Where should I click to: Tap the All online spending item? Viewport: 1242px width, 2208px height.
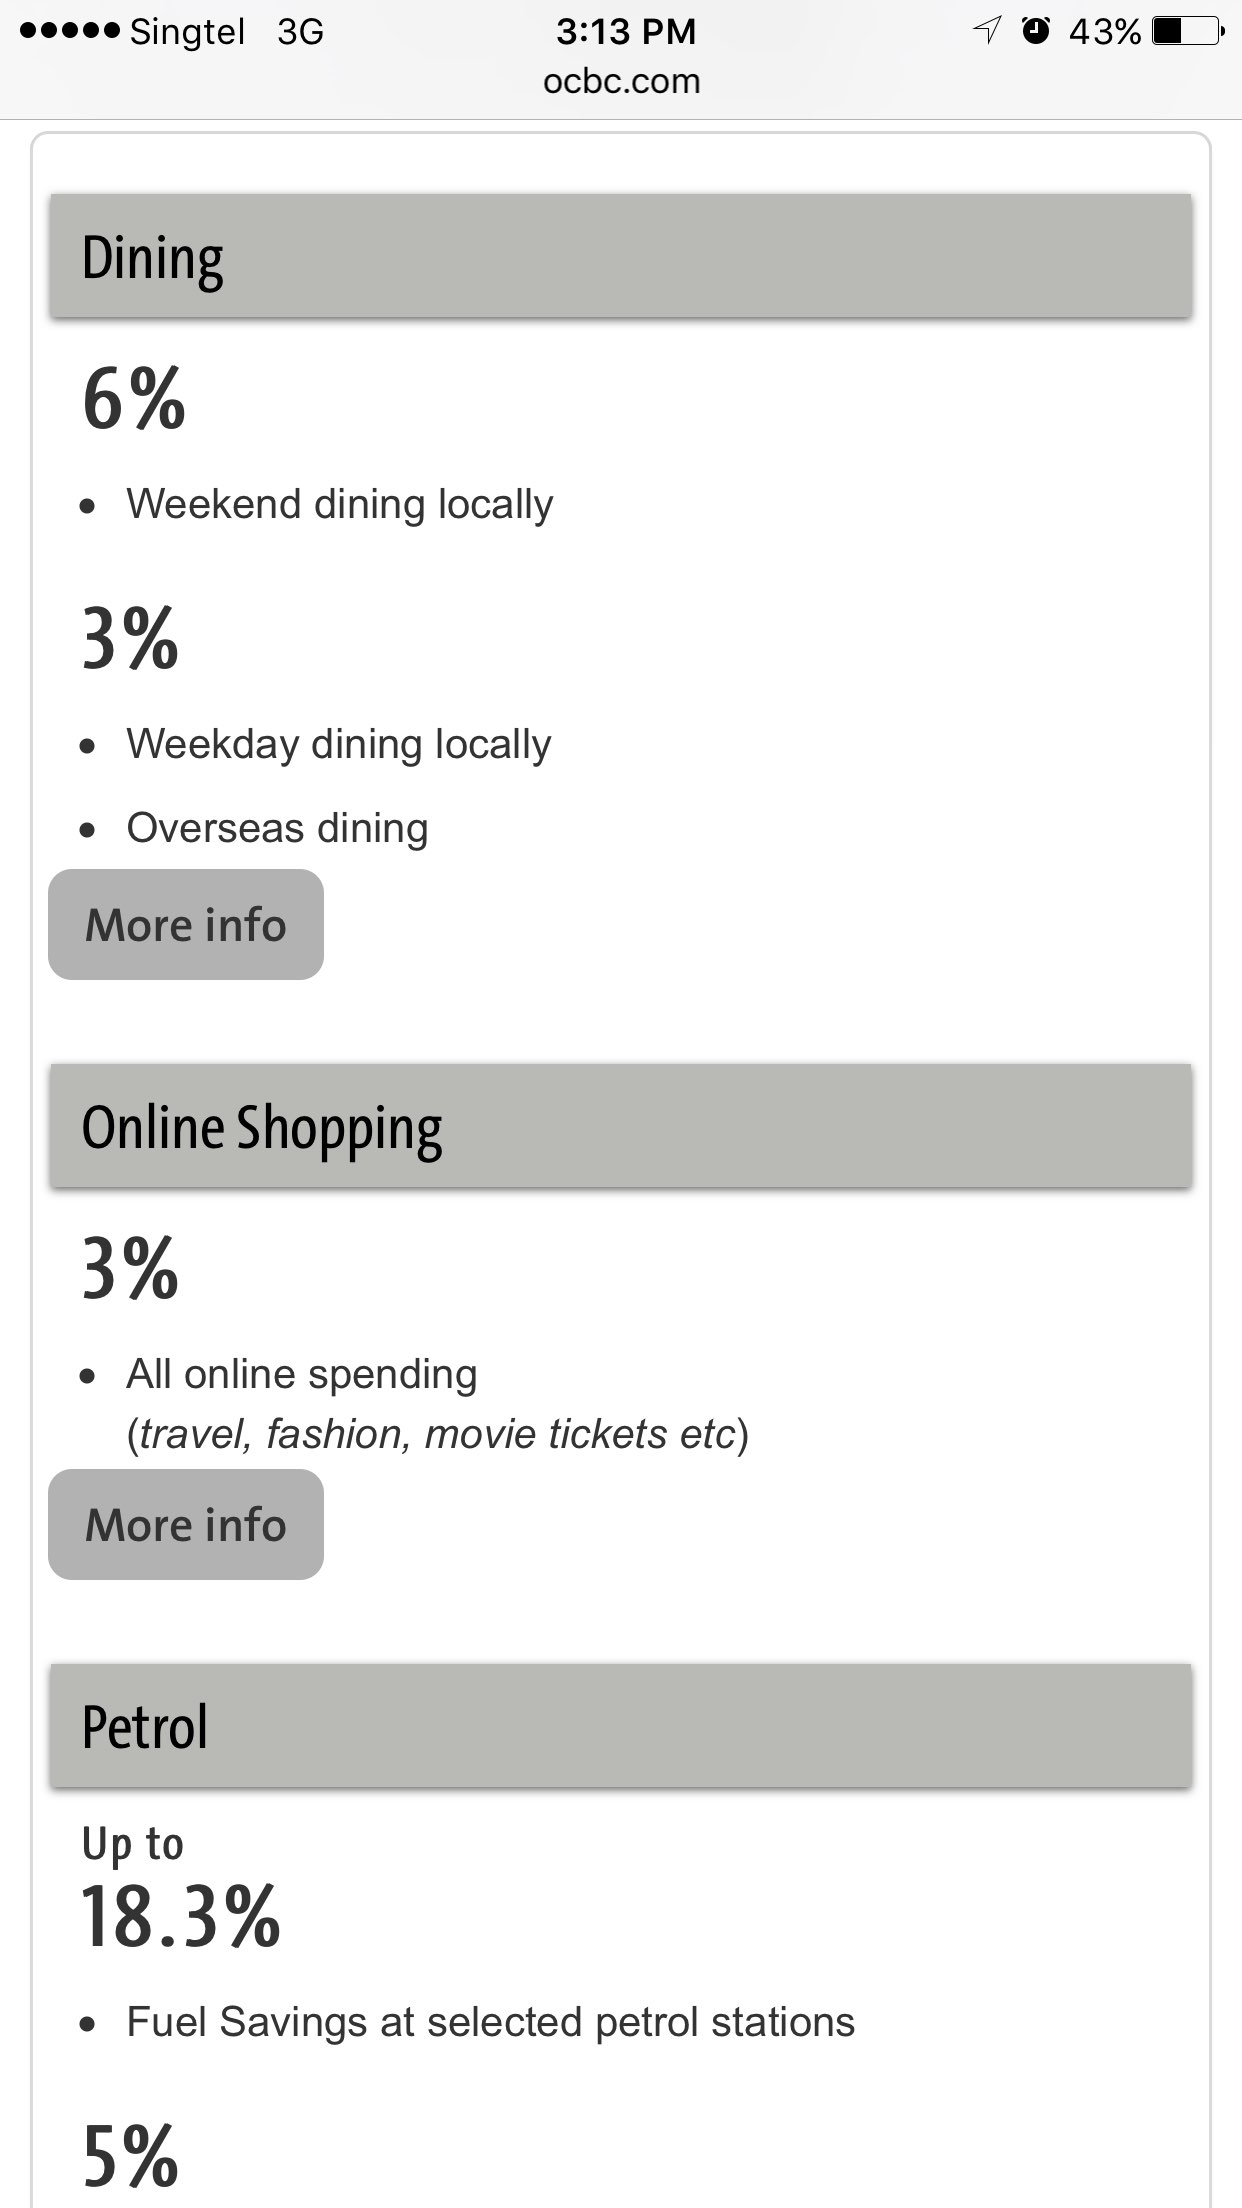point(301,1374)
